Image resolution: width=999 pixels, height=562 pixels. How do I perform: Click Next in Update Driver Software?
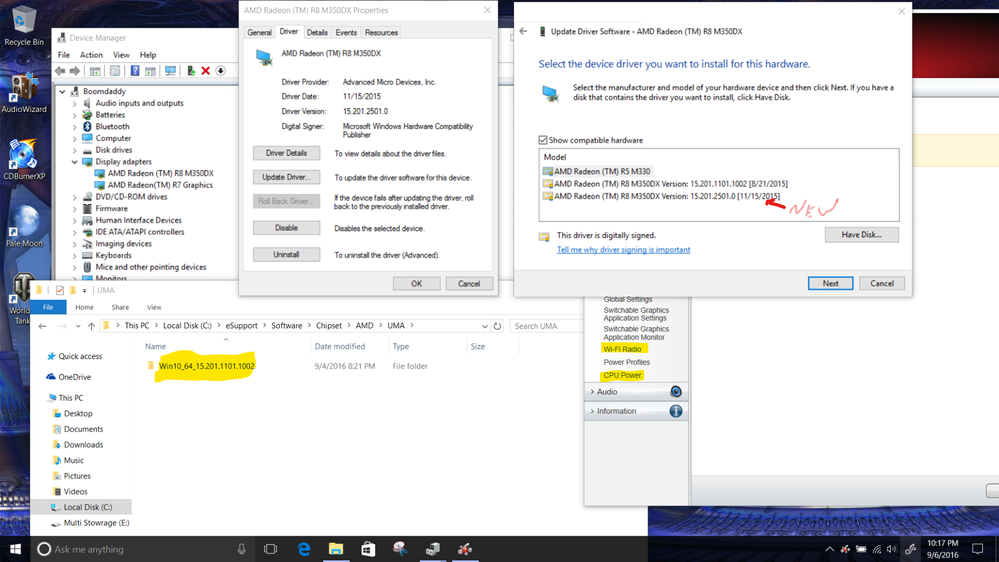click(830, 284)
